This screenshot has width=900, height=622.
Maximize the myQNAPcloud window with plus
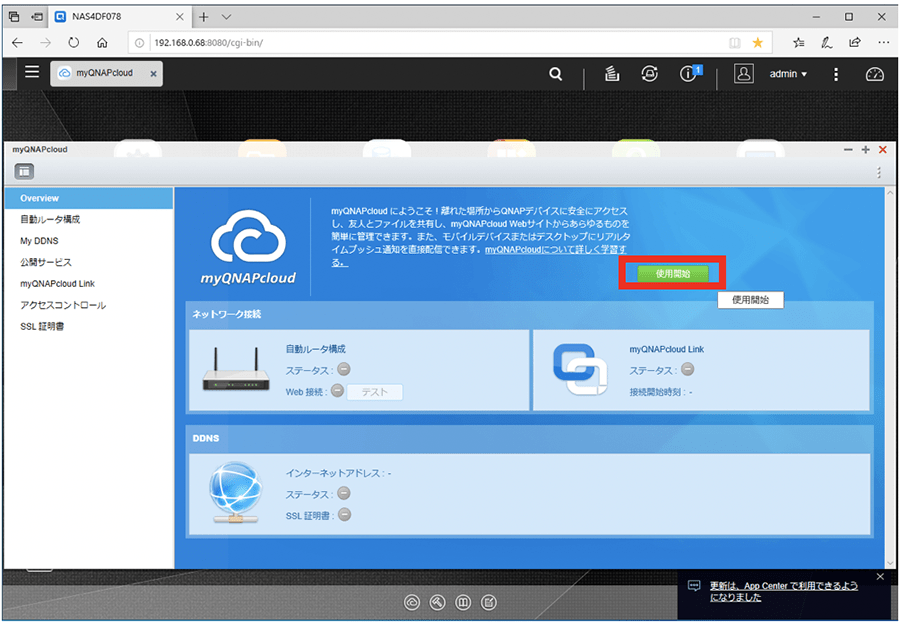(x=866, y=150)
